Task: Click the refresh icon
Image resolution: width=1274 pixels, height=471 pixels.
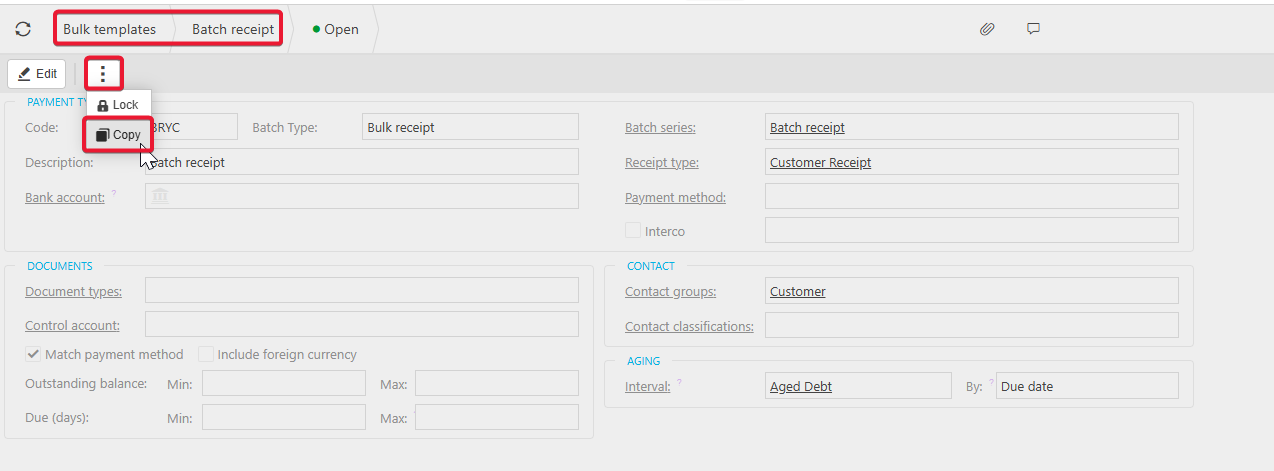Action: 23,29
